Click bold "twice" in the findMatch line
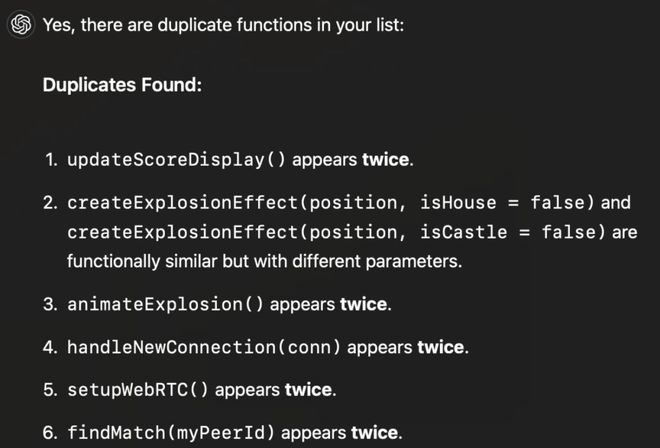The width and height of the screenshot is (660, 448). click(375, 433)
